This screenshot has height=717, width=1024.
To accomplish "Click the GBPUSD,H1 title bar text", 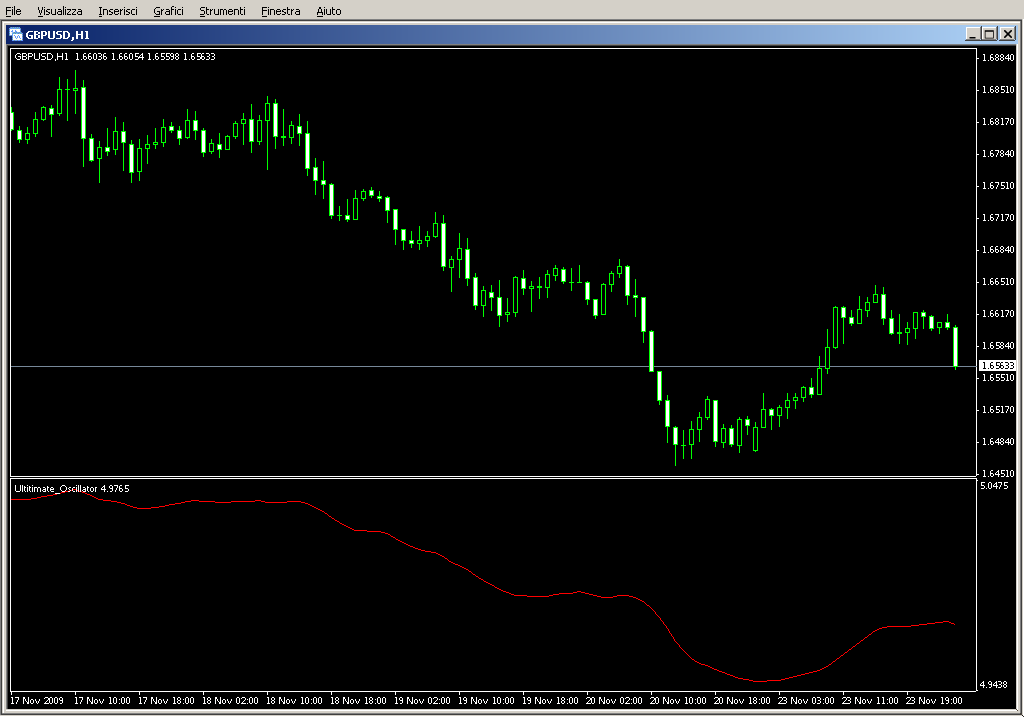I will point(57,35).
